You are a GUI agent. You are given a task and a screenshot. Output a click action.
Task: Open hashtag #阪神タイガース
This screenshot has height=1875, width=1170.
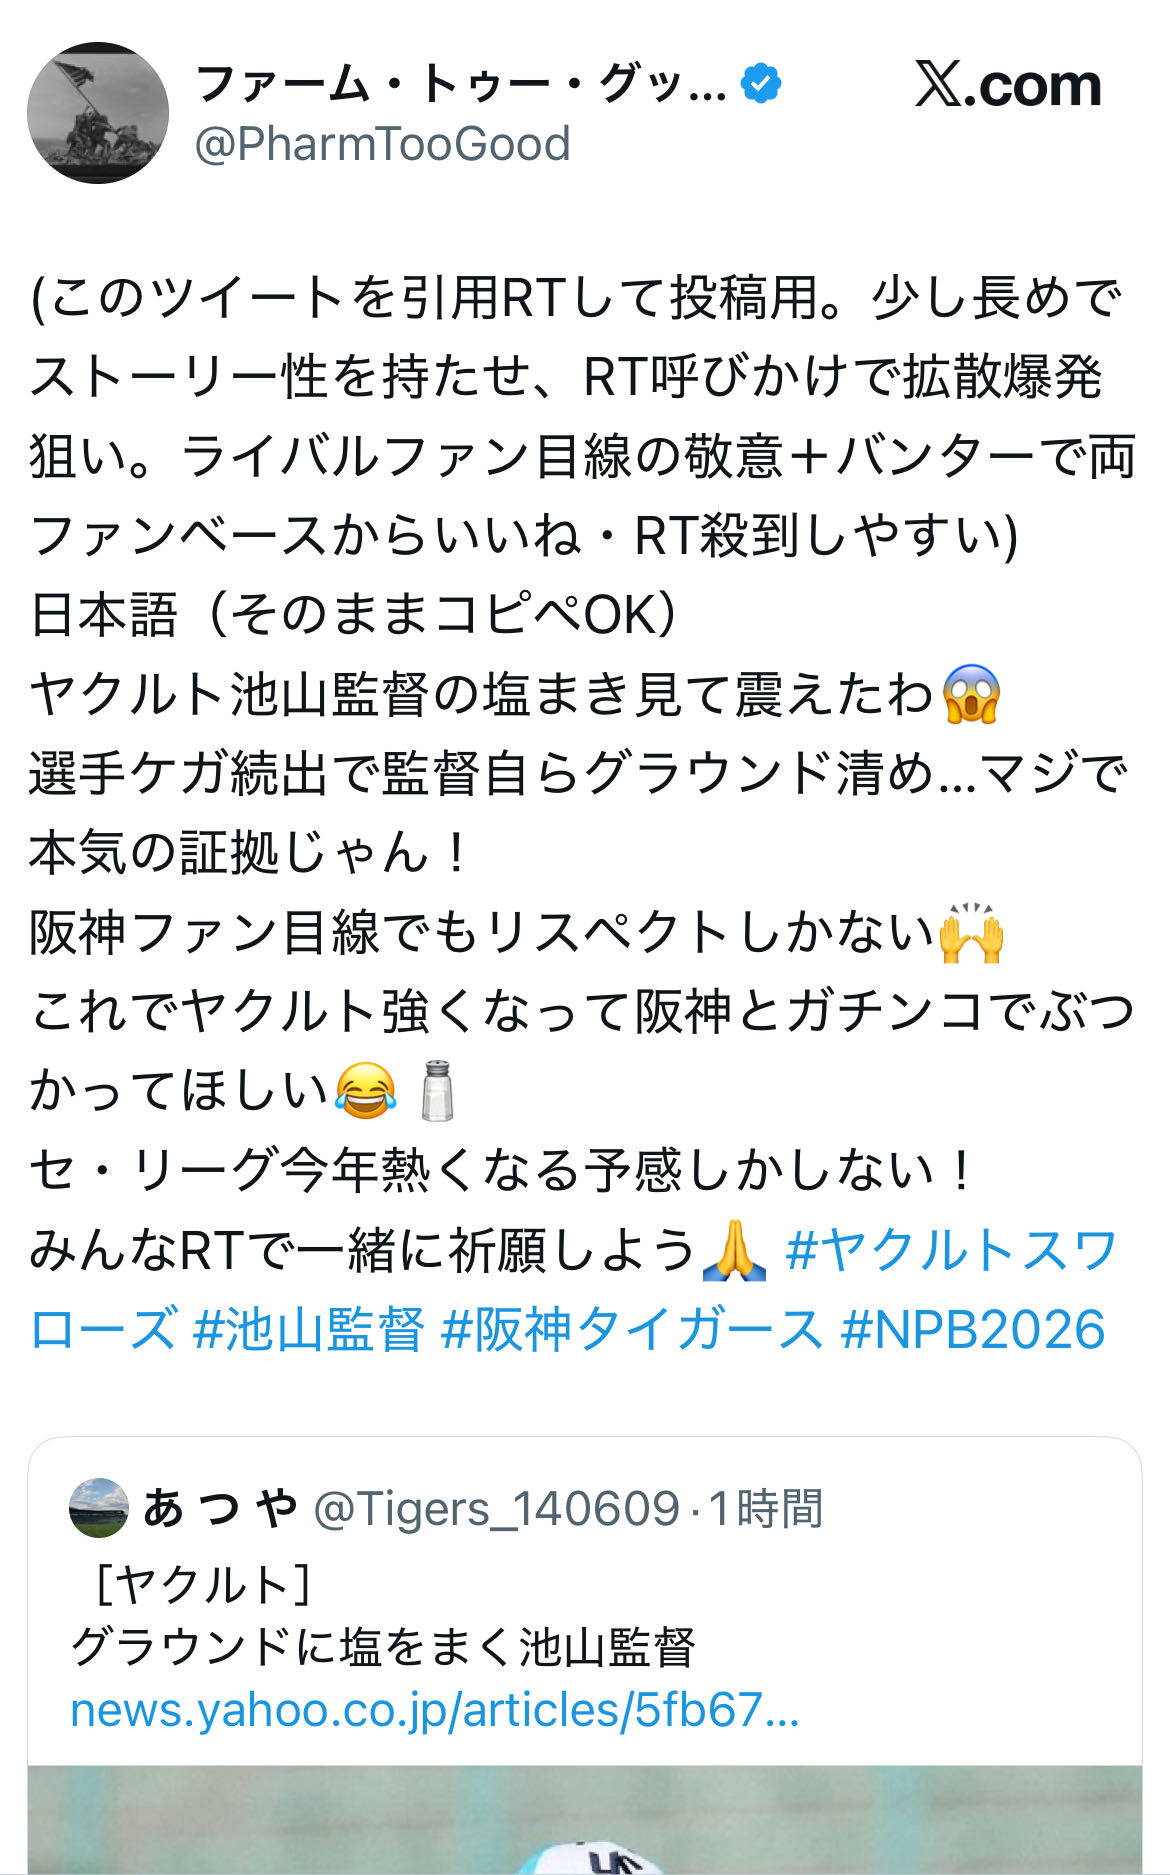point(632,1329)
